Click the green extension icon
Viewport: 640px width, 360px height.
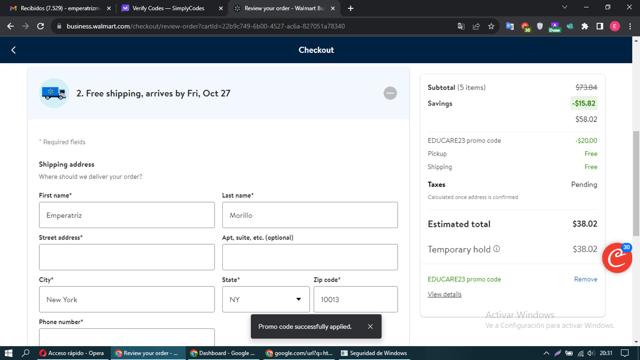coord(570,26)
